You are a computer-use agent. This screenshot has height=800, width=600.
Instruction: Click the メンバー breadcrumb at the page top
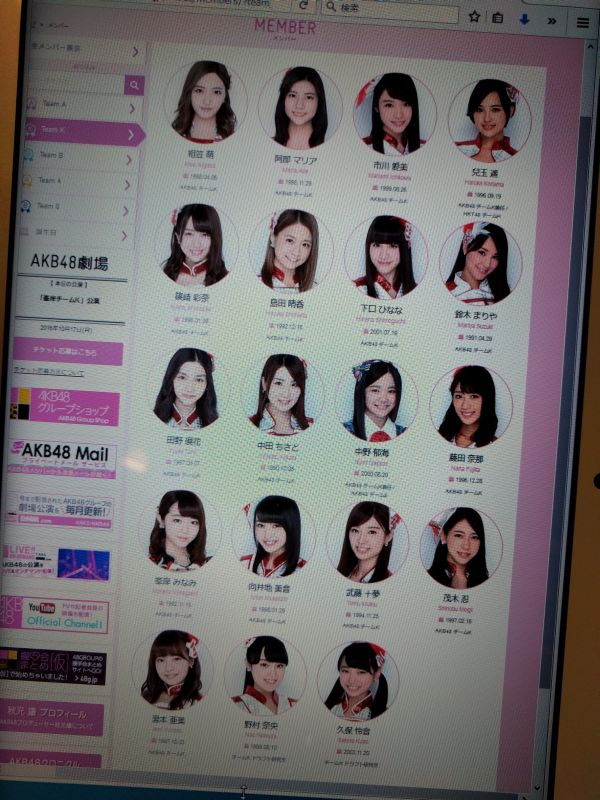coord(58,26)
